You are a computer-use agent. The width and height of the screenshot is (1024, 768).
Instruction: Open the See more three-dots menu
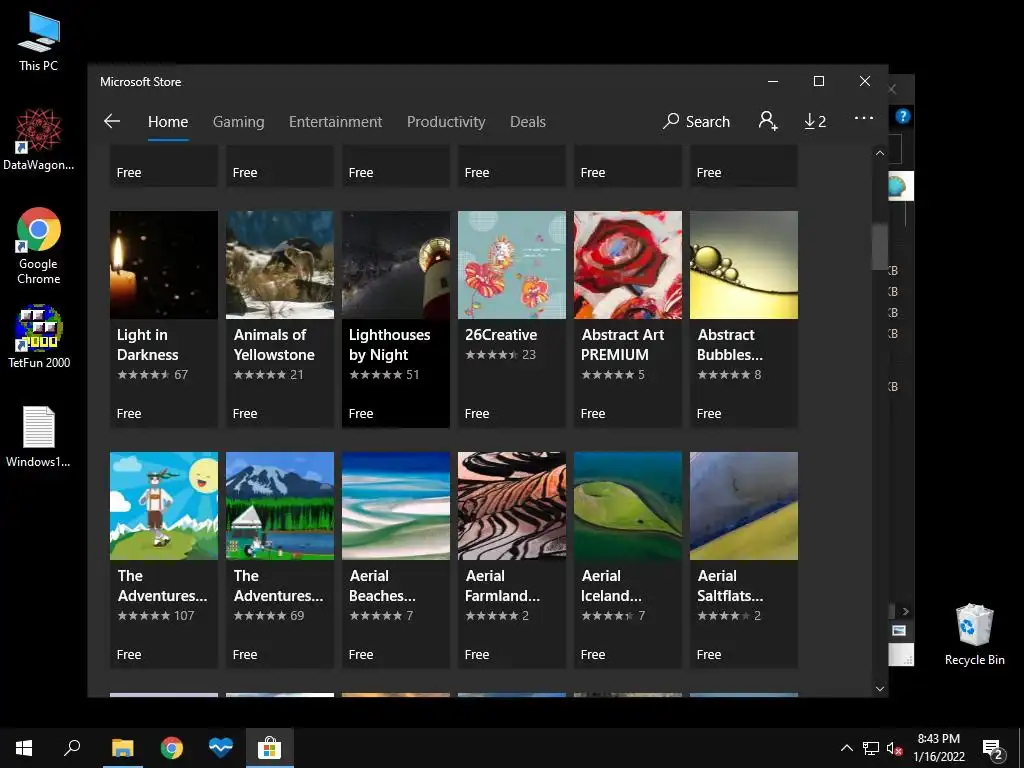(x=863, y=118)
